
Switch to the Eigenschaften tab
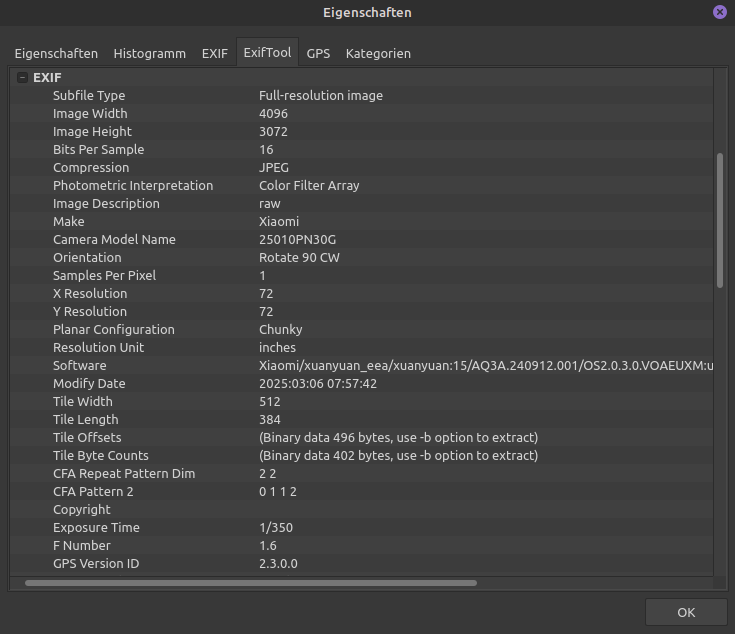pos(56,54)
